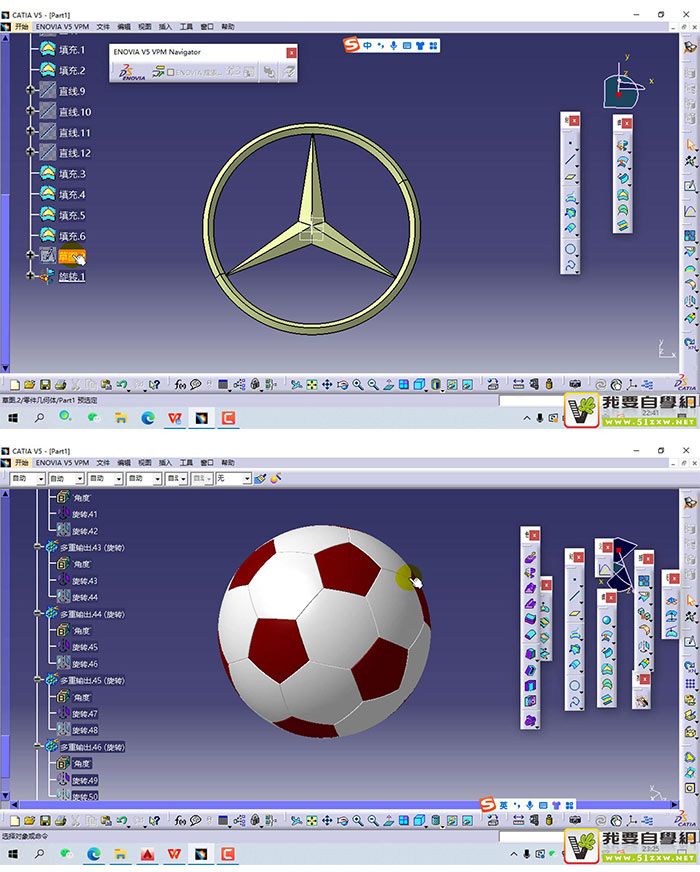The image size is (700, 872).
Task: Click Zoom Out icon in top window toolbar
Action: tap(373, 384)
